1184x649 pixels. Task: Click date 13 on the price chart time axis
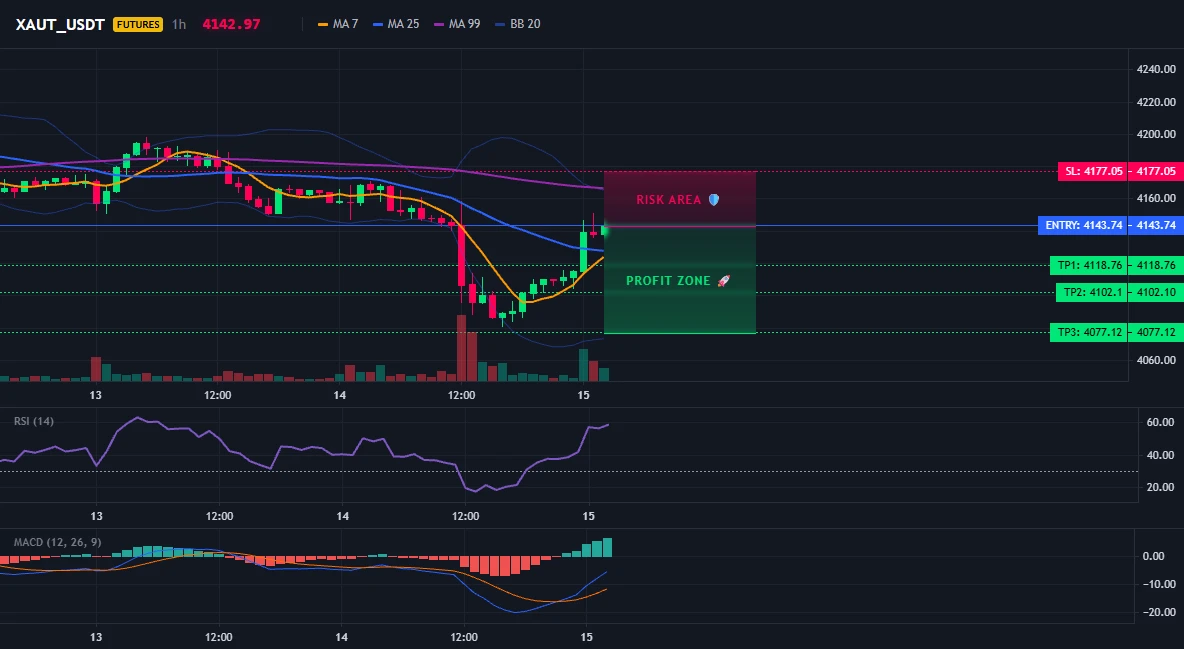96,395
